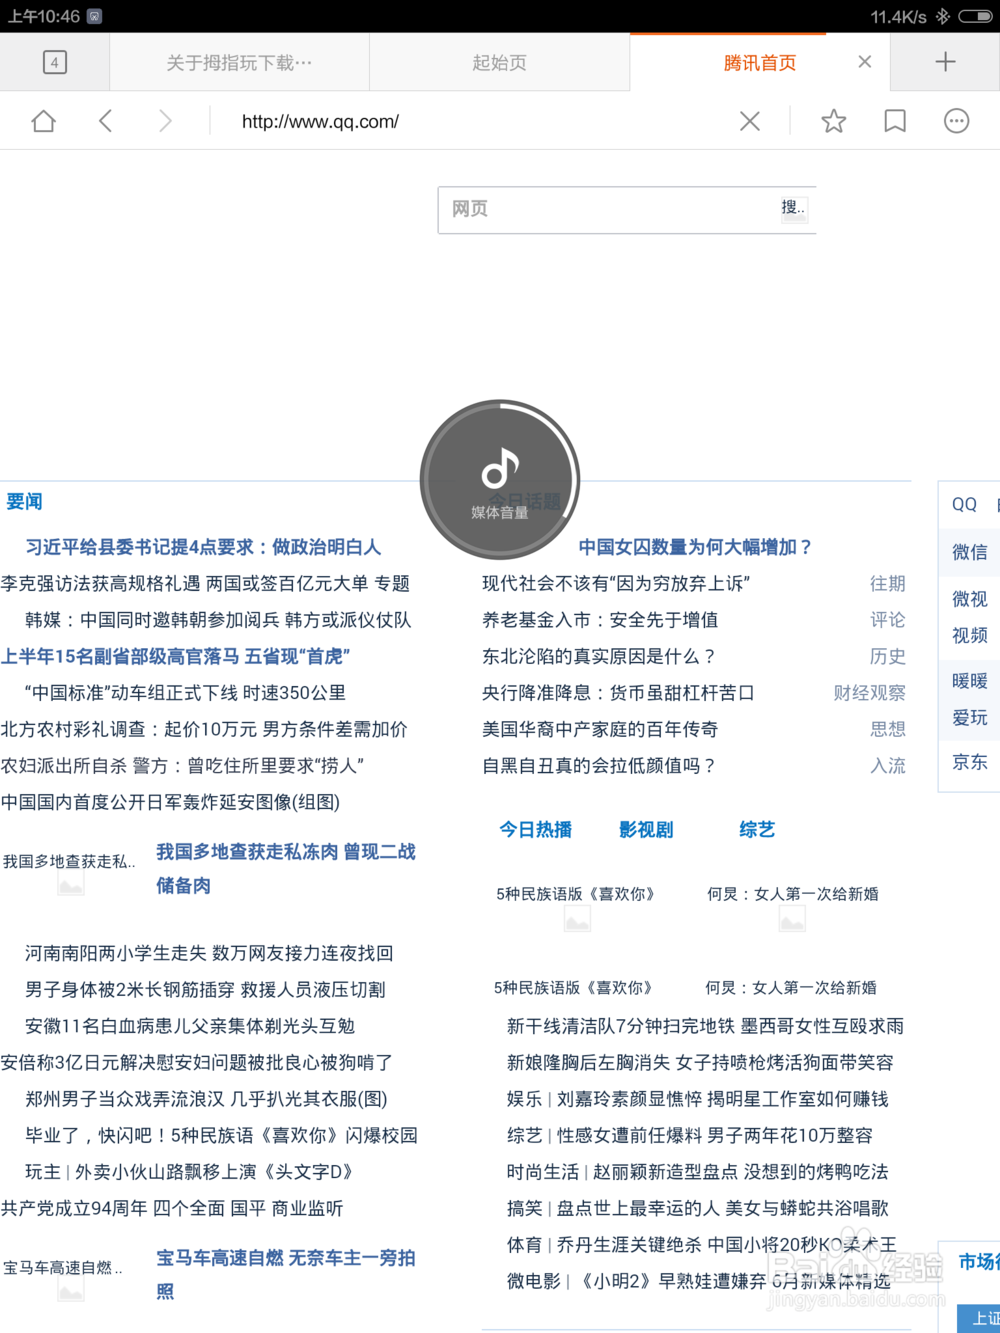The image size is (1000, 1333).
Task: Open 韩媒：中国同时邀韩朝参加阅兵 article
Action: (x=218, y=620)
